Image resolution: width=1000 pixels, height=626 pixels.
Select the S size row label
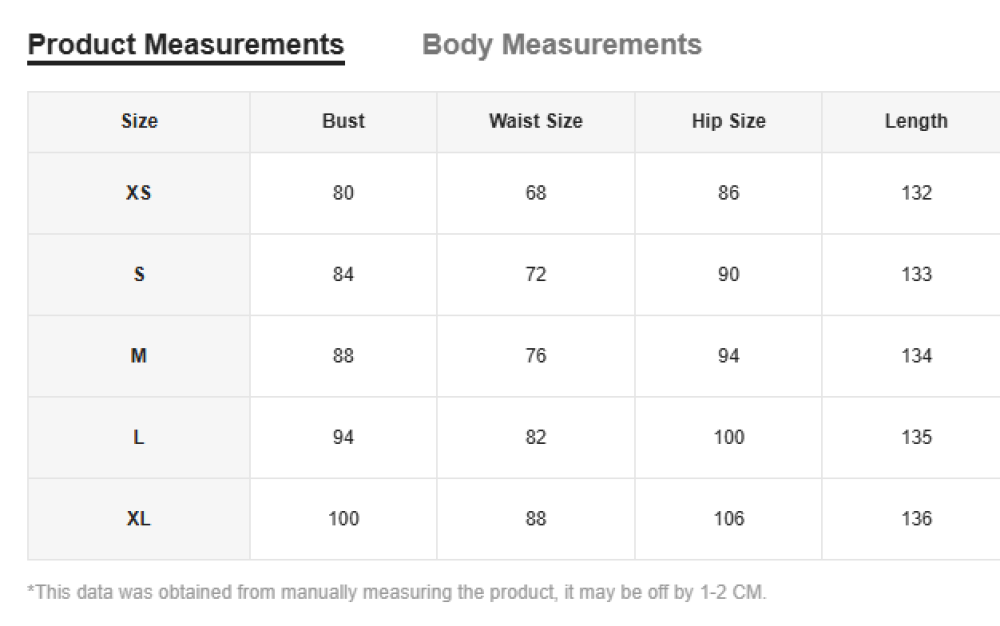tap(139, 274)
